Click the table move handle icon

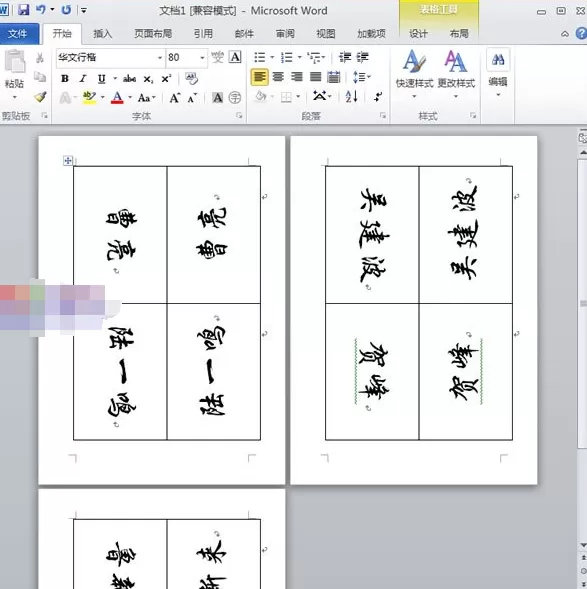tap(68, 161)
